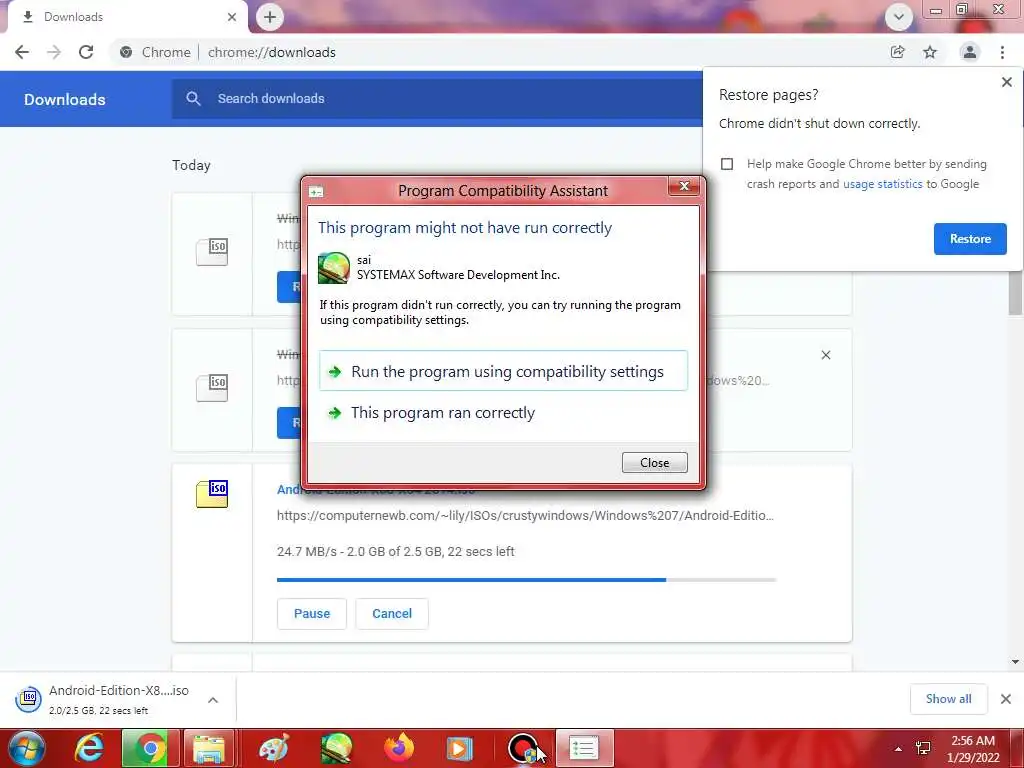Click the Restore button
Screen dimensions: 1024x768
[970, 239]
